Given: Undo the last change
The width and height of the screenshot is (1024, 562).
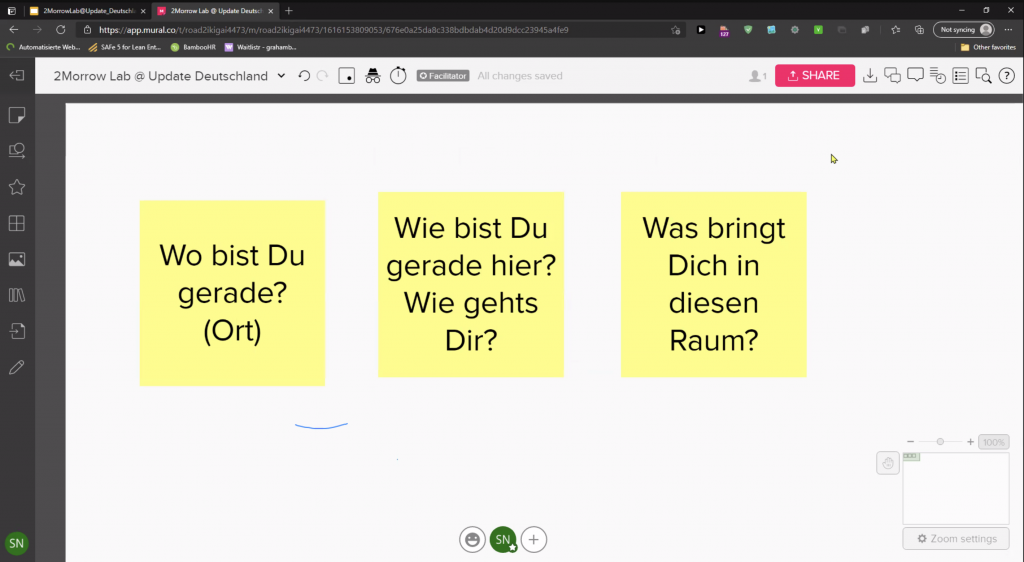Looking at the screenshot, I should [x=304, y=76].
